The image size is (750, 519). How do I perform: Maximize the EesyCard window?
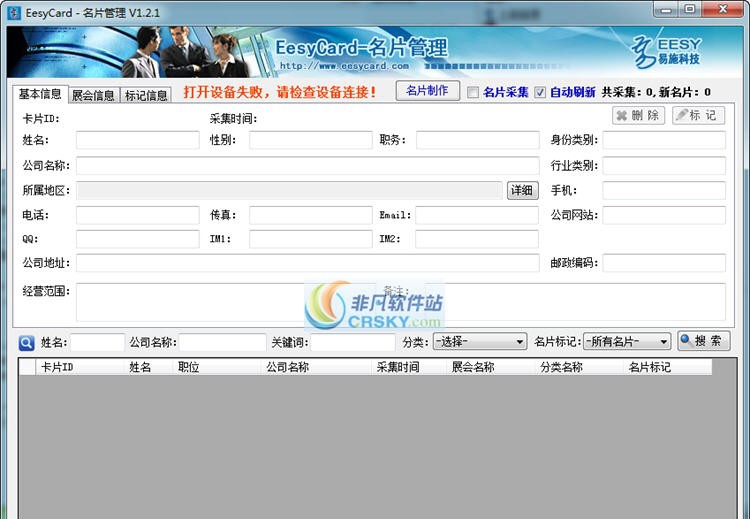(690, 9)
